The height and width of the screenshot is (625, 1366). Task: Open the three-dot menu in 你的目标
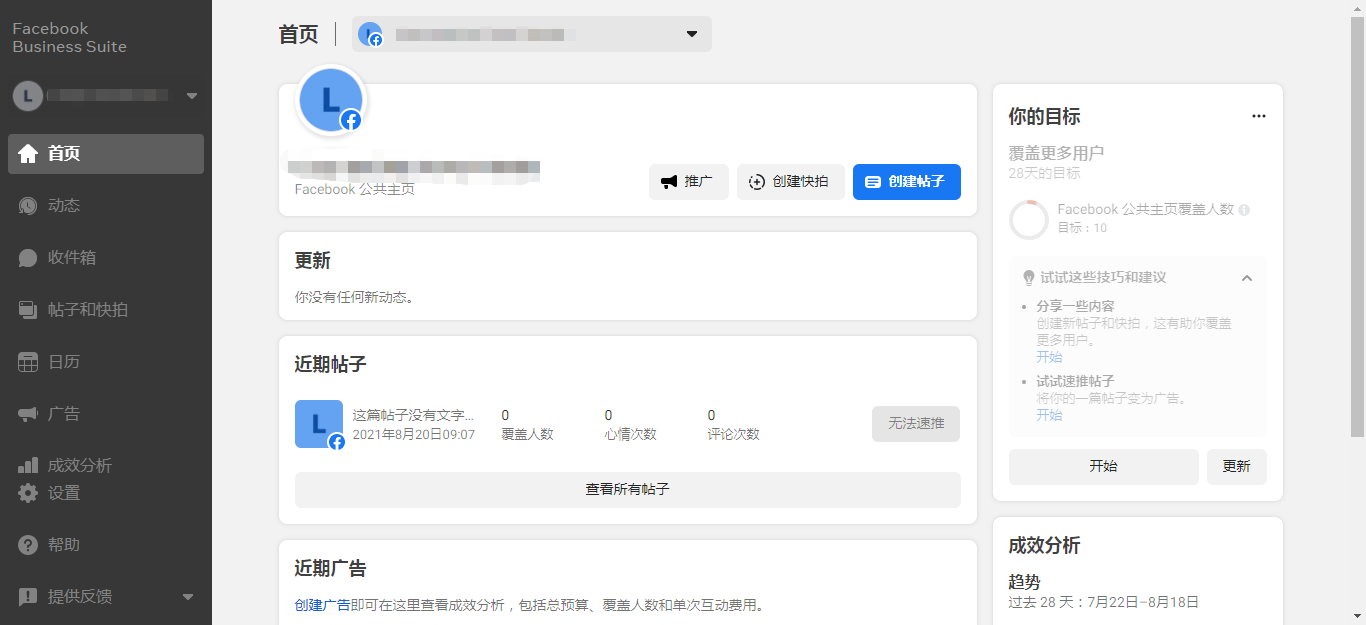pos(1259,116)
